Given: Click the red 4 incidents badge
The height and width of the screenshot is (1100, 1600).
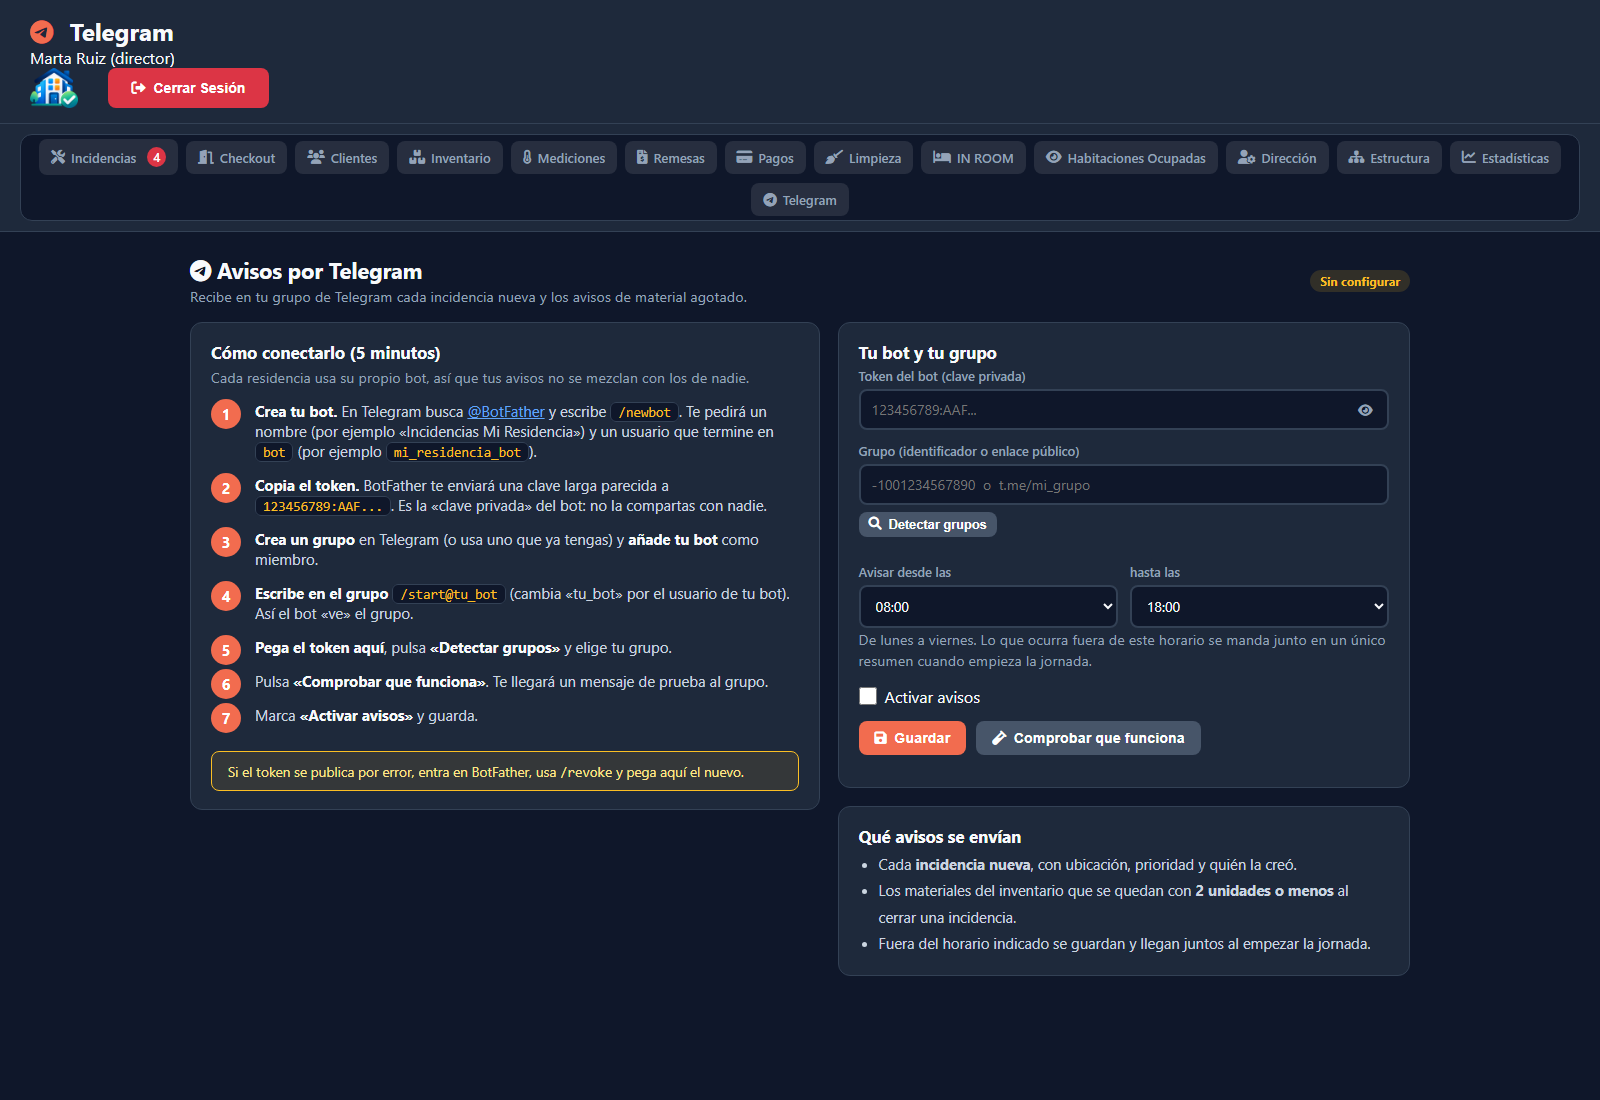Looking at the screenshot, I should [x=156, y=157].
